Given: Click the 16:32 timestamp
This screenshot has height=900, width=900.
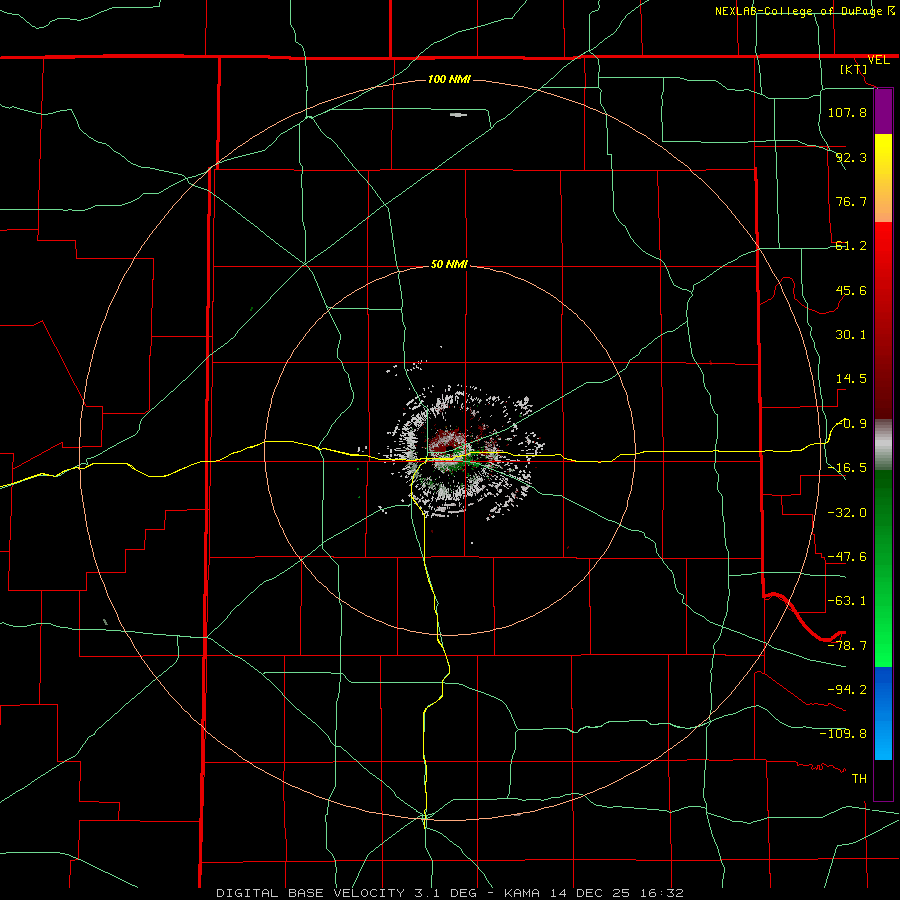Looking at the screenshot, I should [664, 893].
